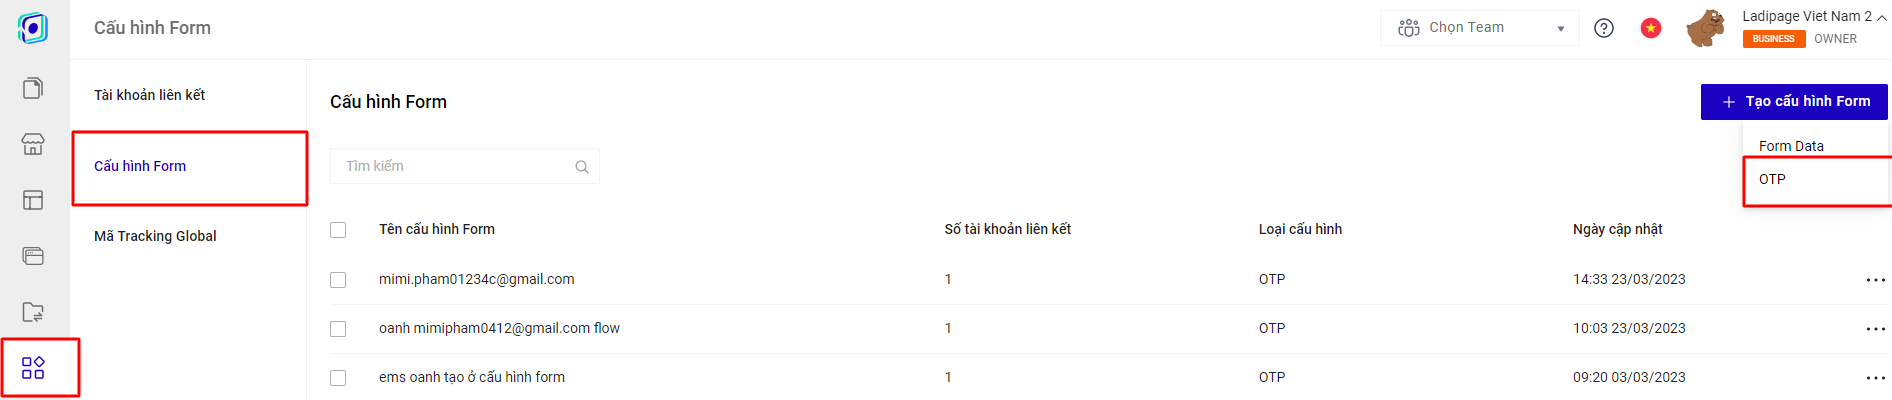Open more options for the 14:33 23/03/2023 row
Image resolution: width=1892 pixels, height=400 pixels.
click(1875, 280)
